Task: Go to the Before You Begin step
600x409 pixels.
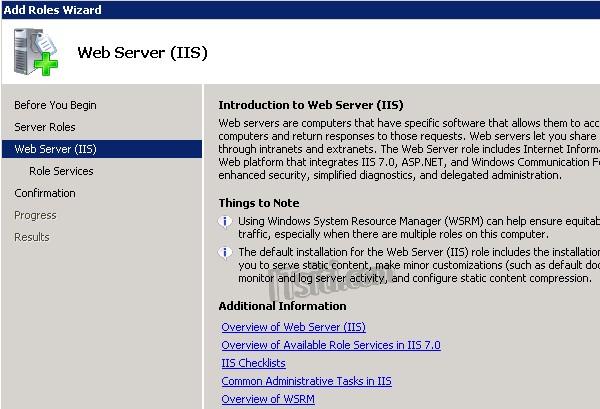Action: coord(55,105)
